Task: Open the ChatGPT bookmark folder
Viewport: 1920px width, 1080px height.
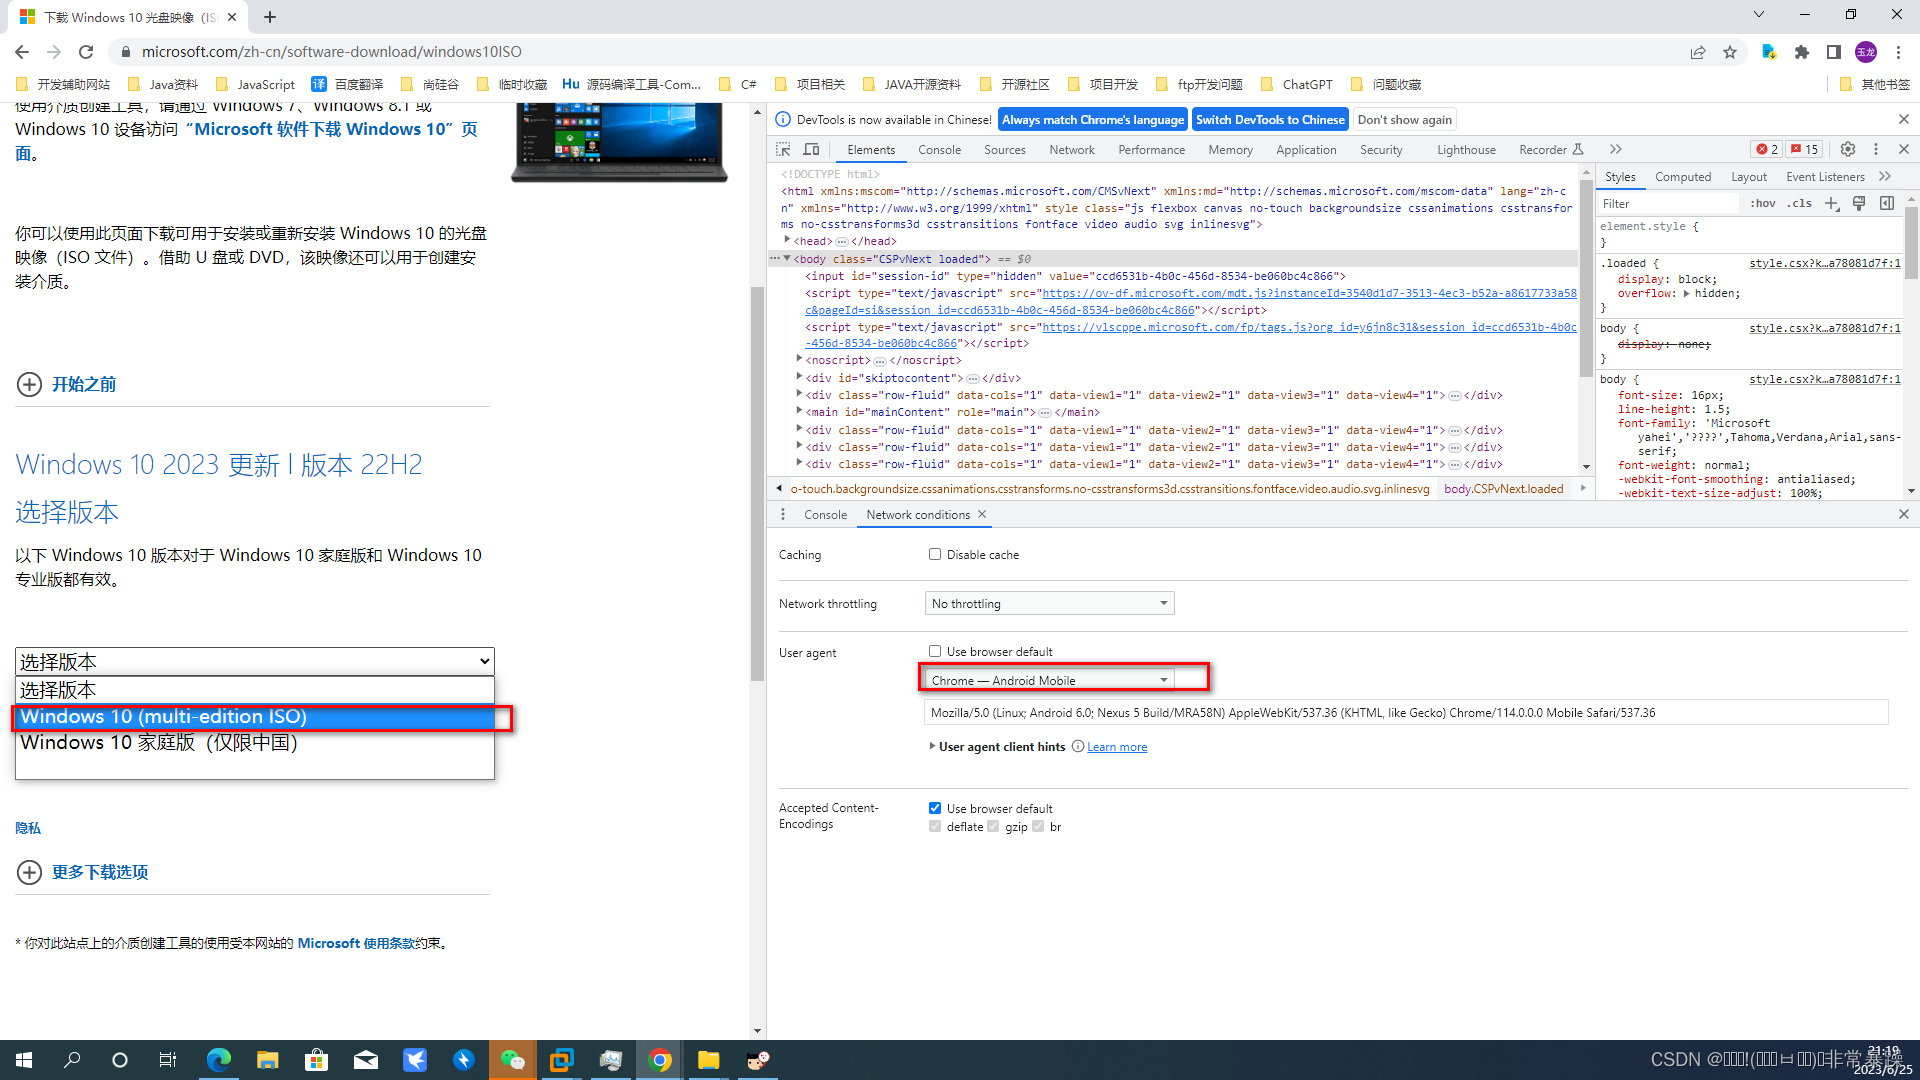Action: [x=1297, y=84]
